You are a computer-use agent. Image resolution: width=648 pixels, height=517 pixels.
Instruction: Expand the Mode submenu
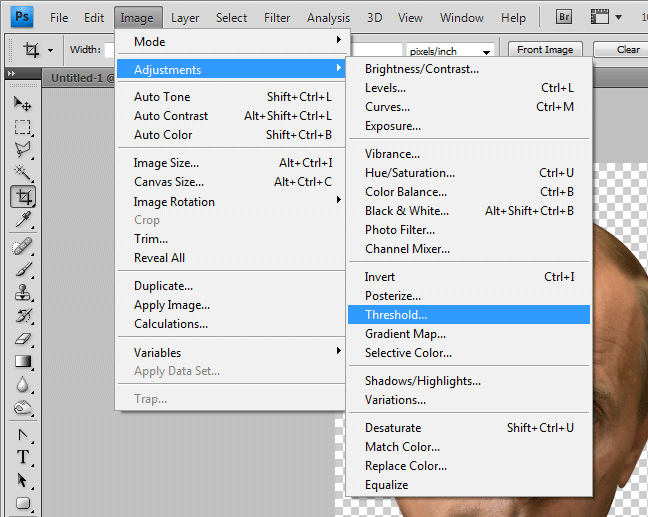[x=233, y=41]
